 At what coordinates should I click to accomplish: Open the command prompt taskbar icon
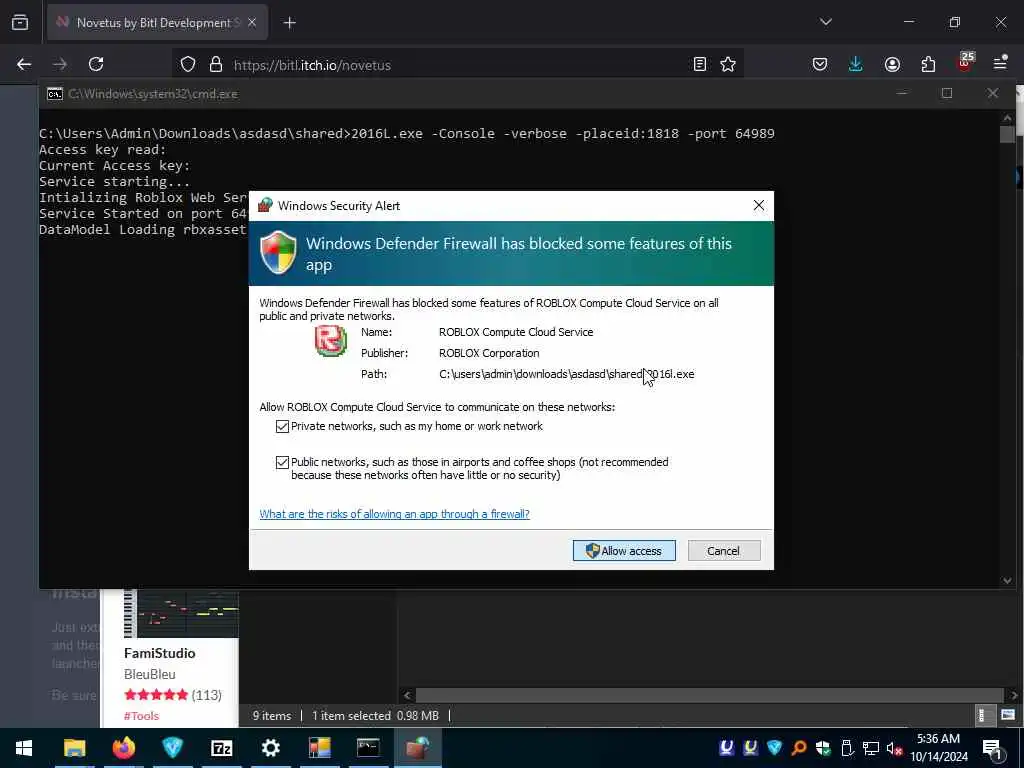pos(368,748)
